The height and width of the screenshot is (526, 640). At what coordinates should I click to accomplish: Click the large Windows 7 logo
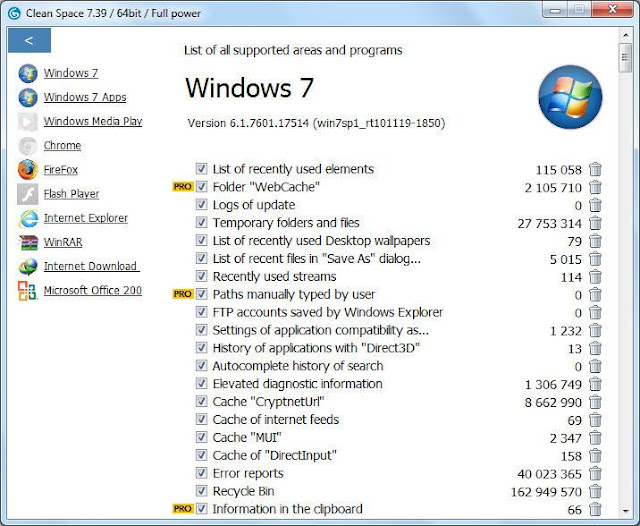coord(570,97)
